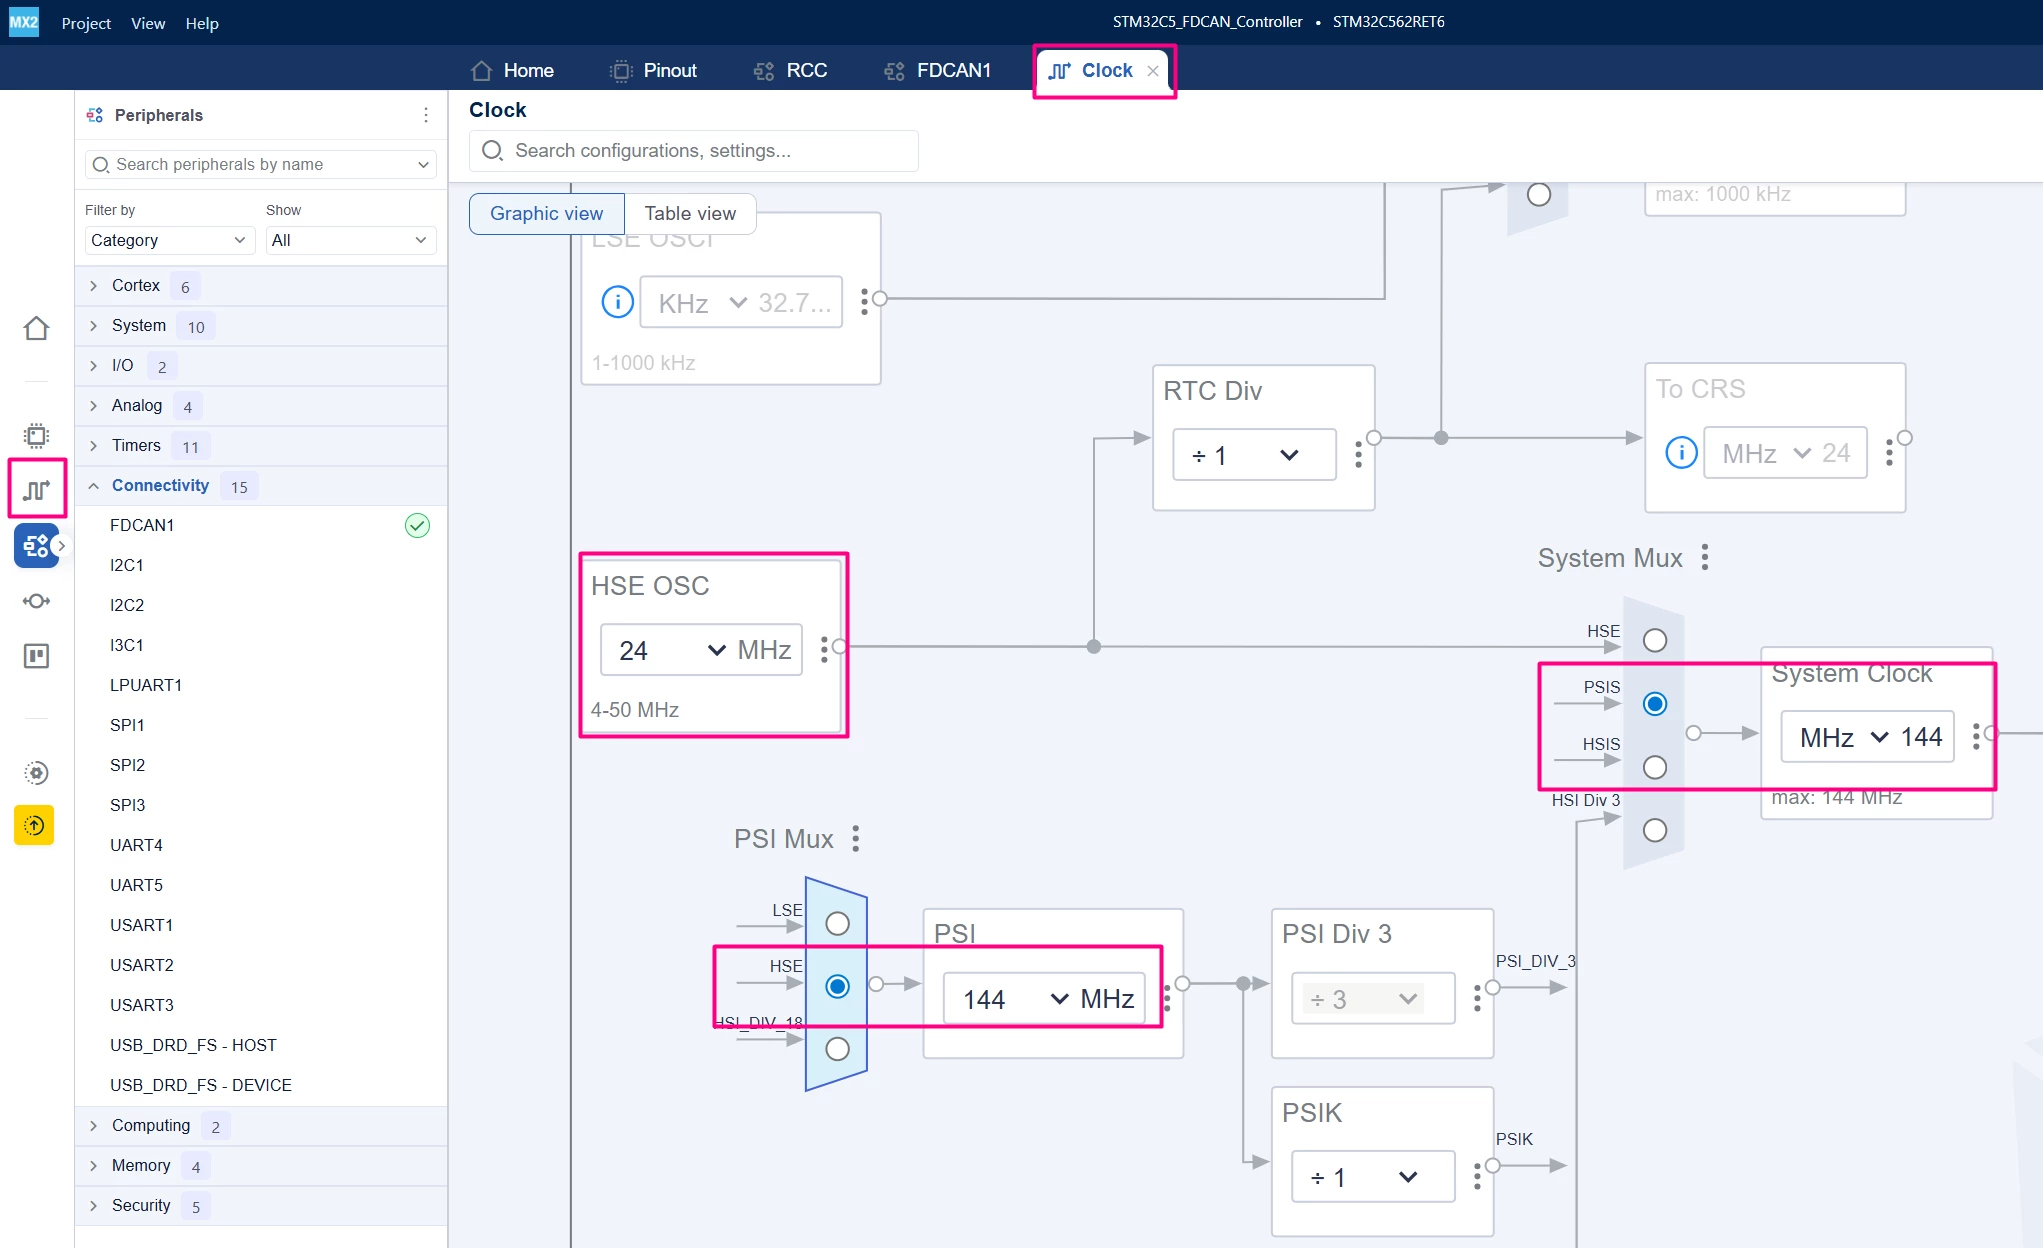Select HSIS radio in System Mux

click(1655, 767)
